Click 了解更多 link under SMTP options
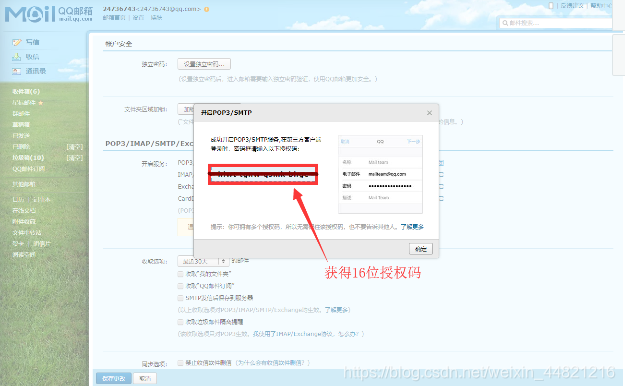The height and width of the screenshot is (391, 625). click(x=337, y=310)
